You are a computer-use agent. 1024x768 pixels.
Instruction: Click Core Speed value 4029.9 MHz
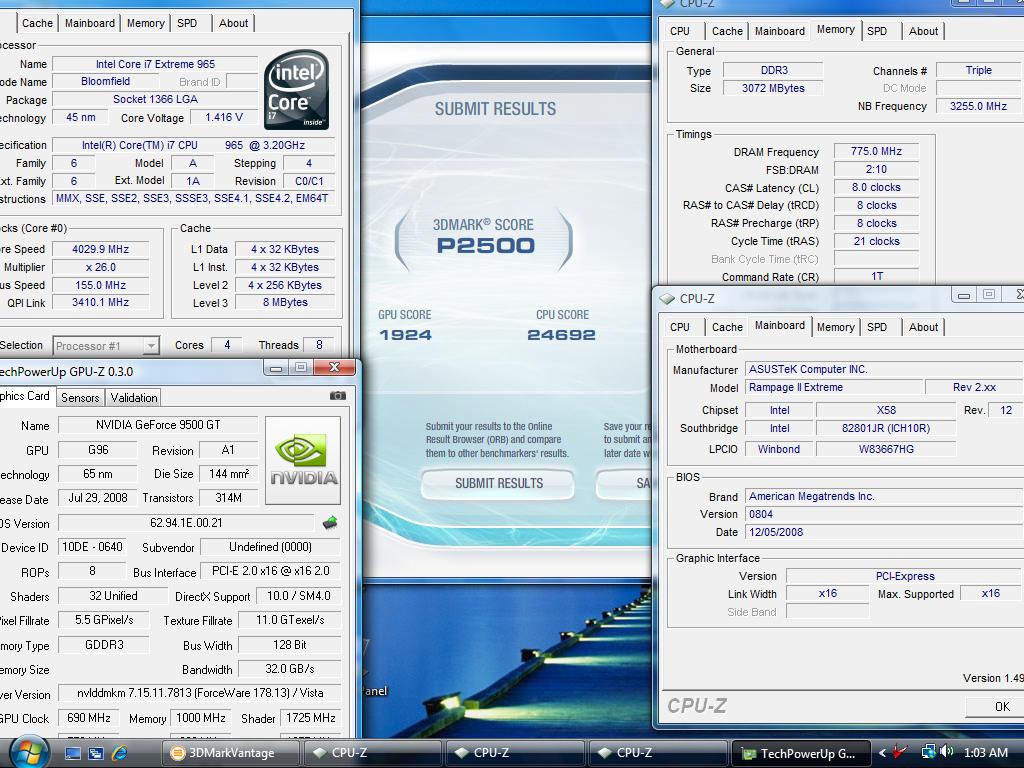pyautogui.click(x=101, y=249)
